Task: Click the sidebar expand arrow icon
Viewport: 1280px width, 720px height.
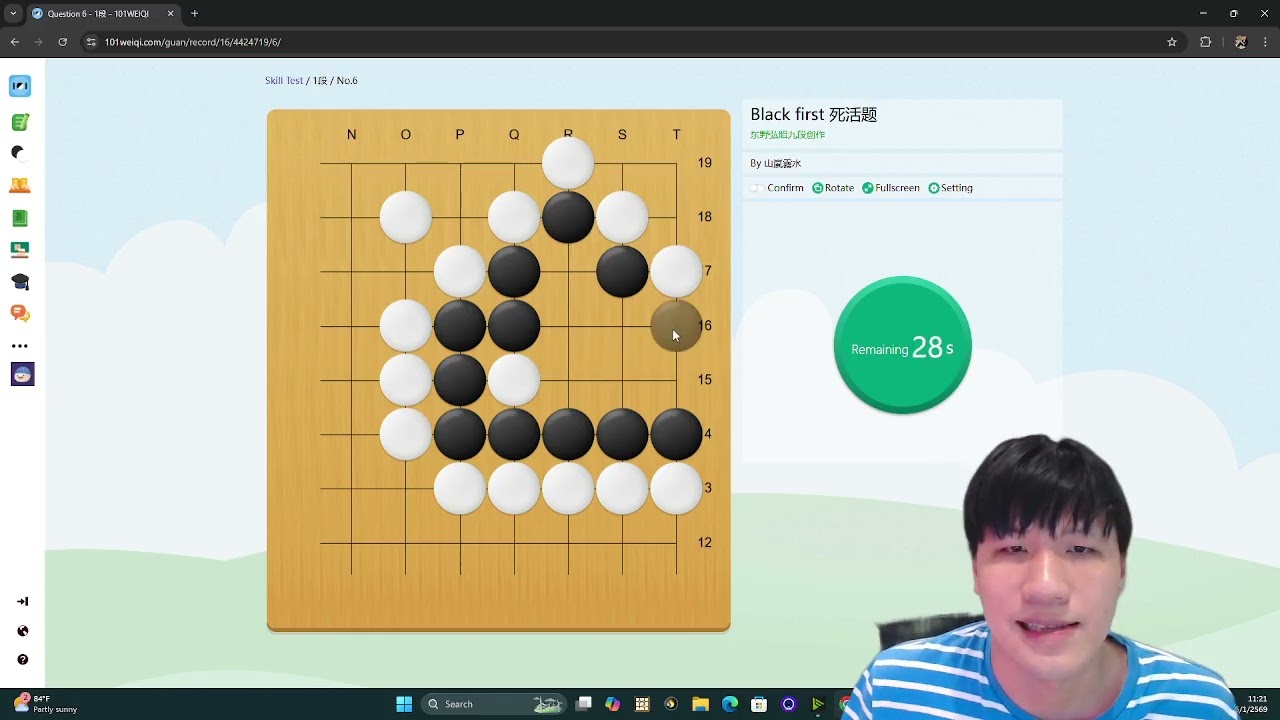Action: tap(23, 601)
